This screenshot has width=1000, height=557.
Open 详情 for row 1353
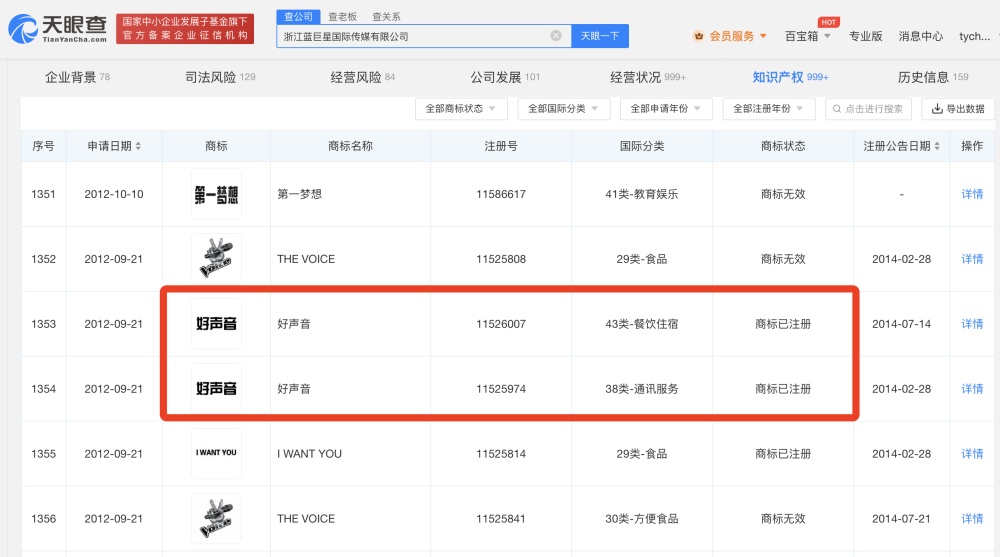click(972, 324)
